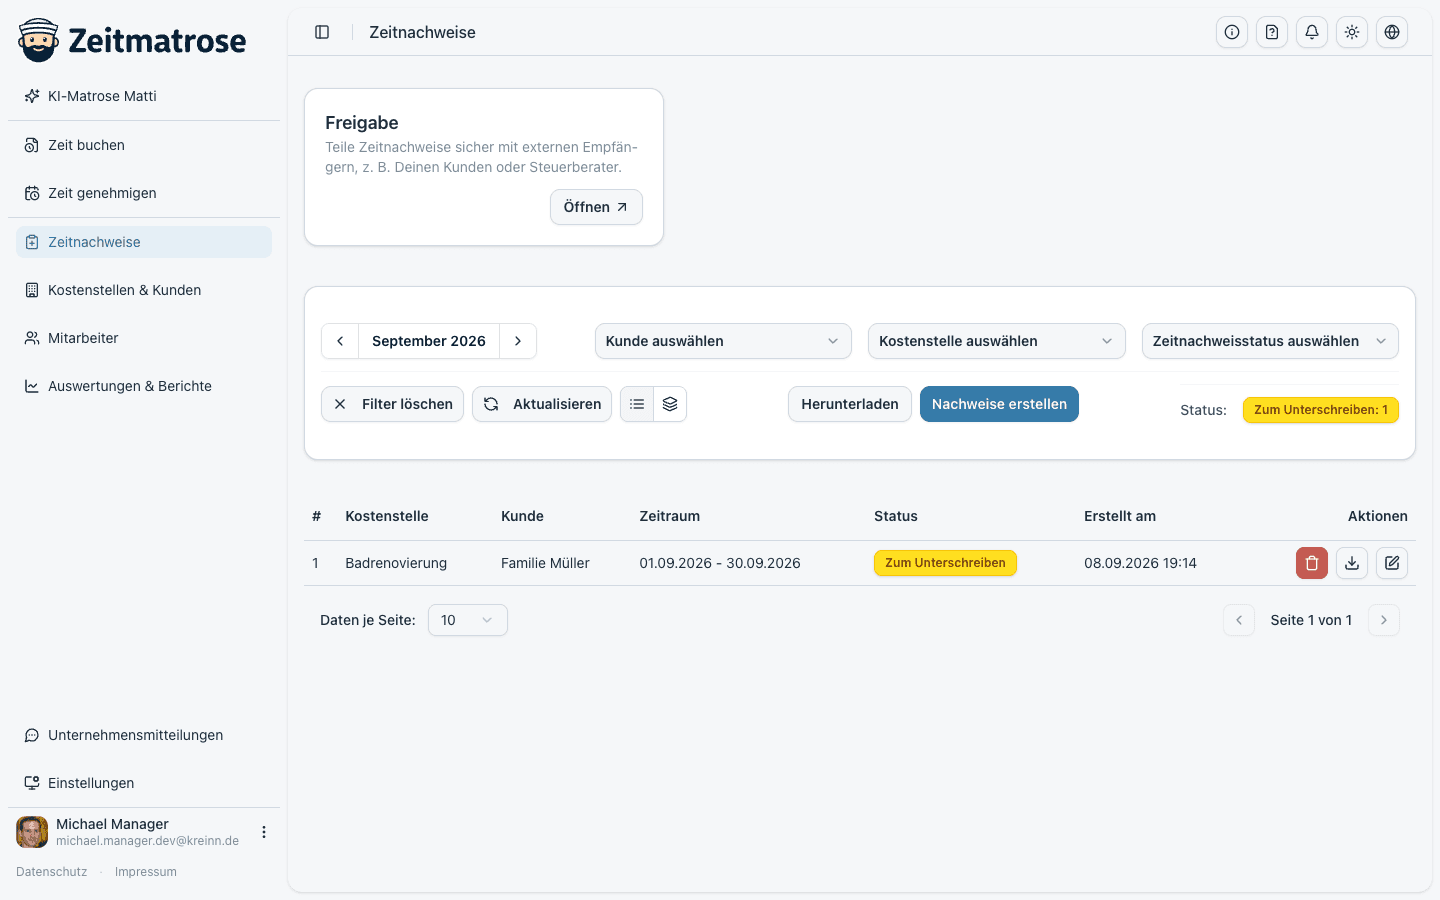The width and height of the screenshot is (1440, 900).
Task: Click Michael Manager's avatar photo
Action: [x=32, y=832]
